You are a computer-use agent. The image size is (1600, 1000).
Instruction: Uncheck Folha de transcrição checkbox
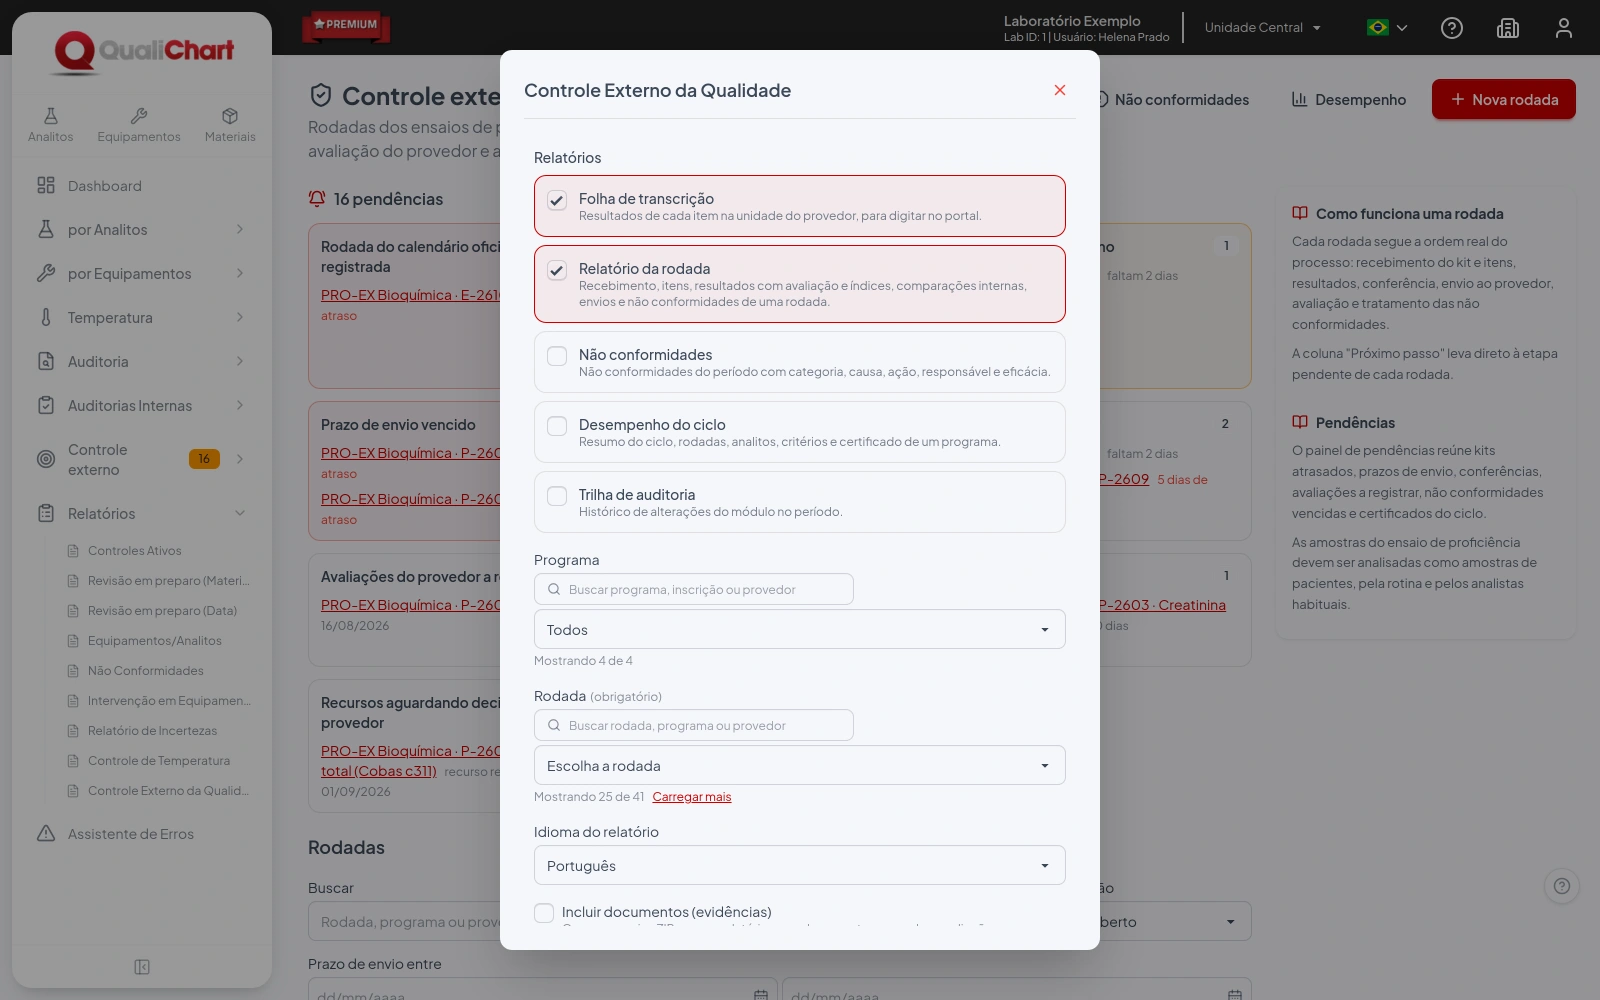(x=557, y=200)
